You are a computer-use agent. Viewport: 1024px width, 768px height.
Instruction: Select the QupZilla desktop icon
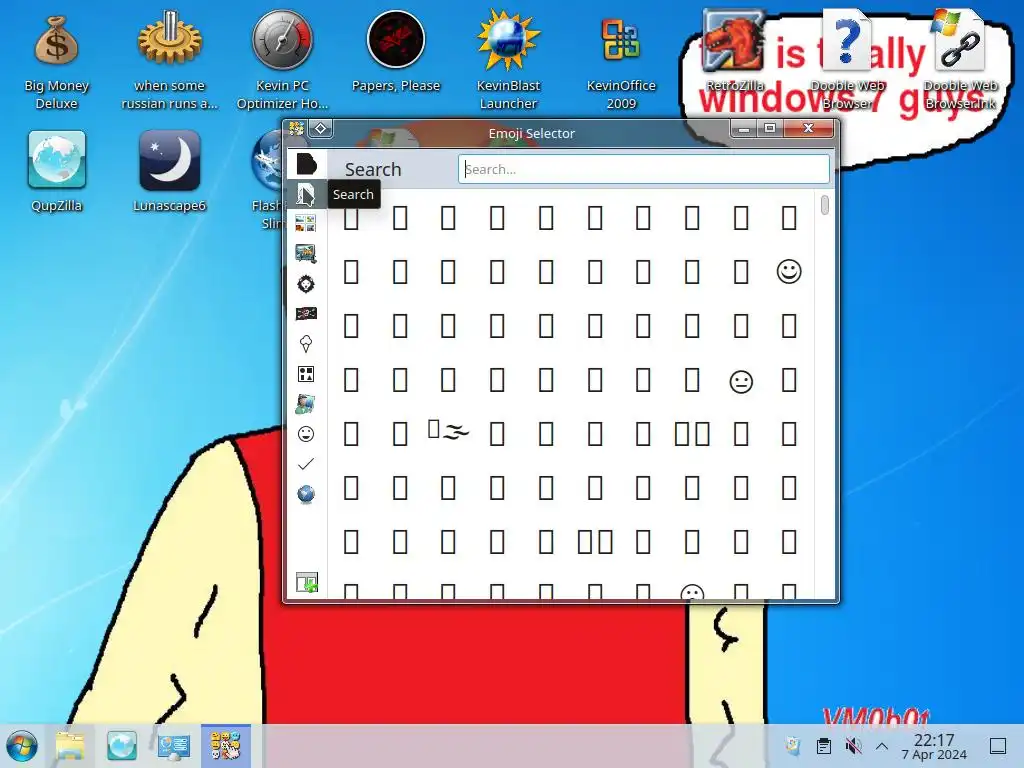pos(57,171)
